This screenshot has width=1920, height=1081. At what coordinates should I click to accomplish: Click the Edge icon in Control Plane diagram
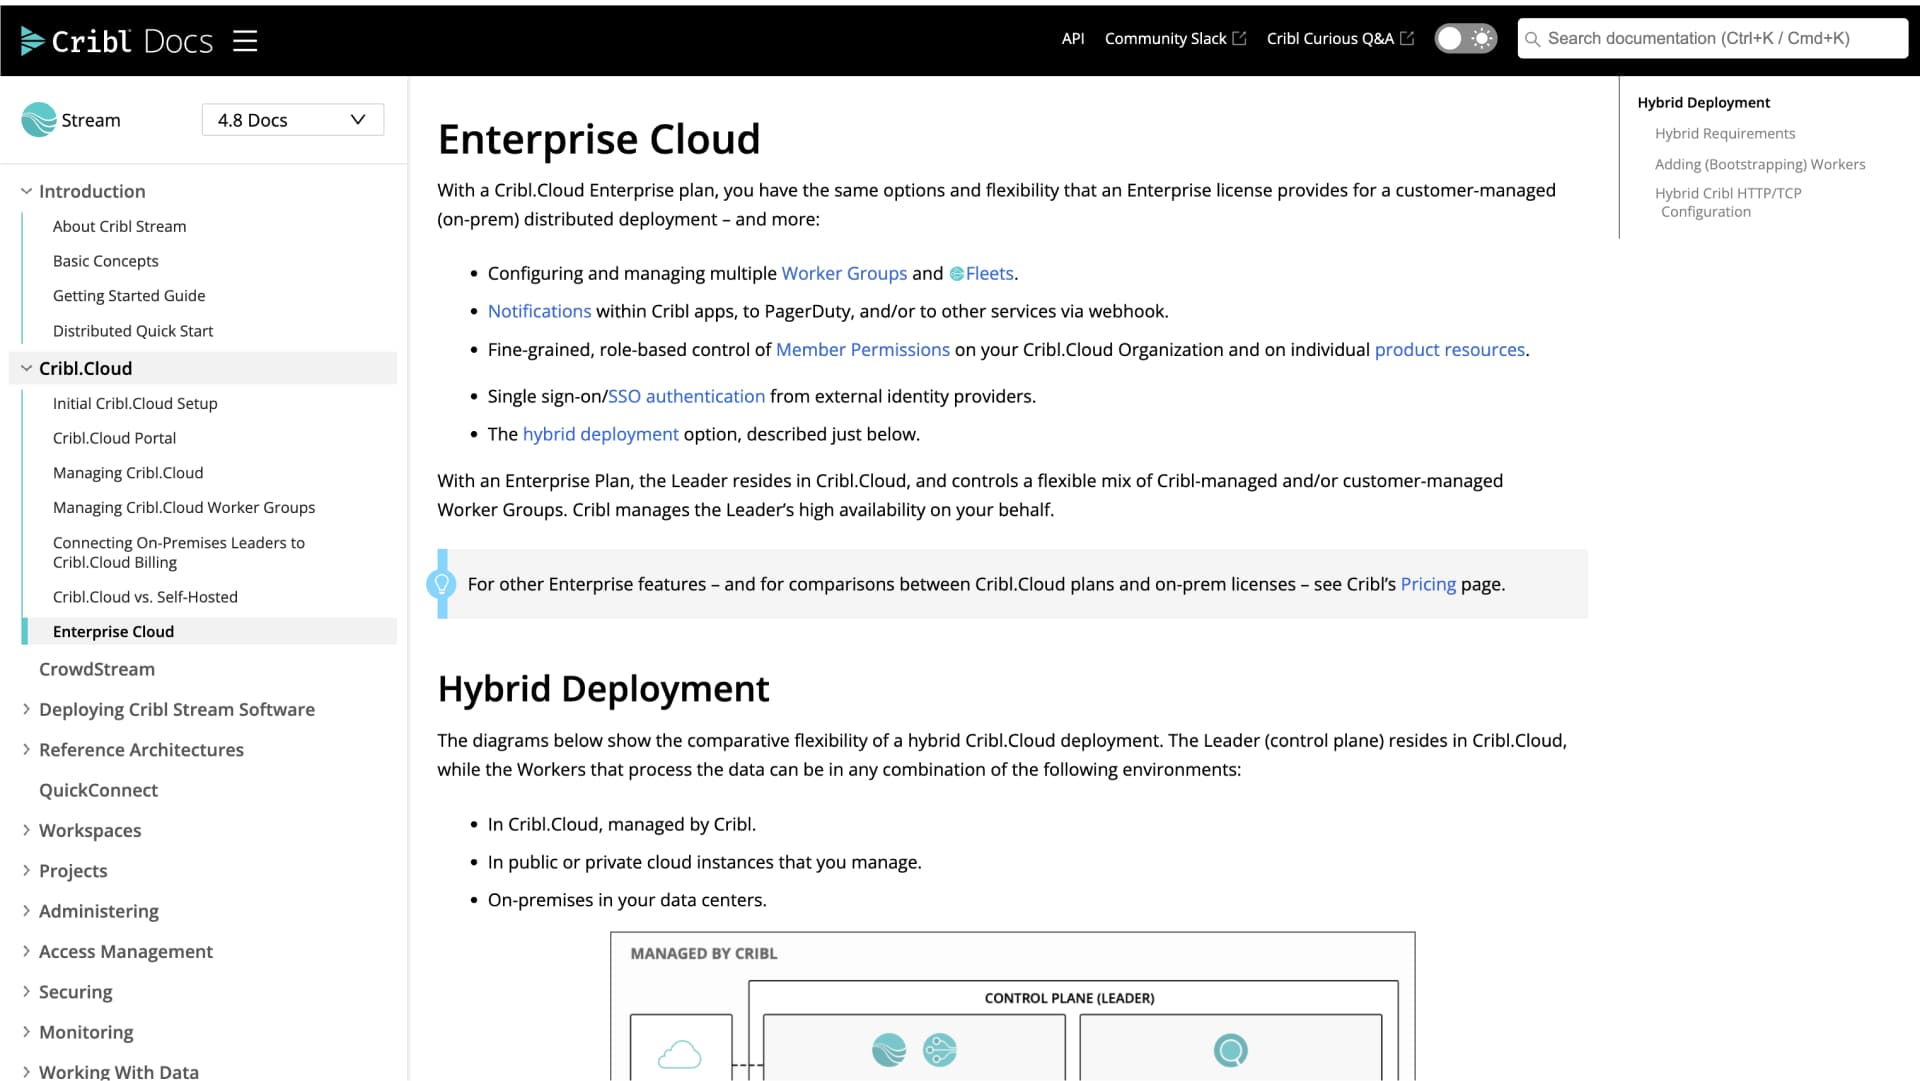click(x=939, y=1050)
